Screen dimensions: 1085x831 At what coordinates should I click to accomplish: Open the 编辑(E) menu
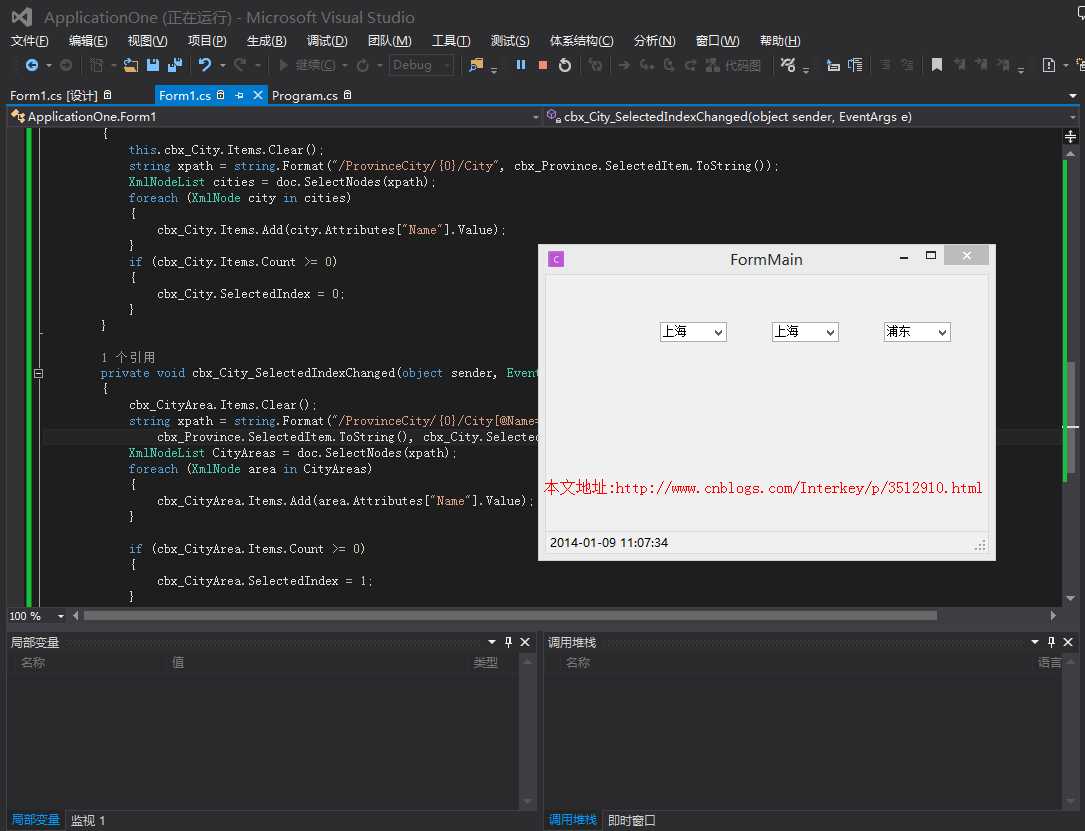88,41
